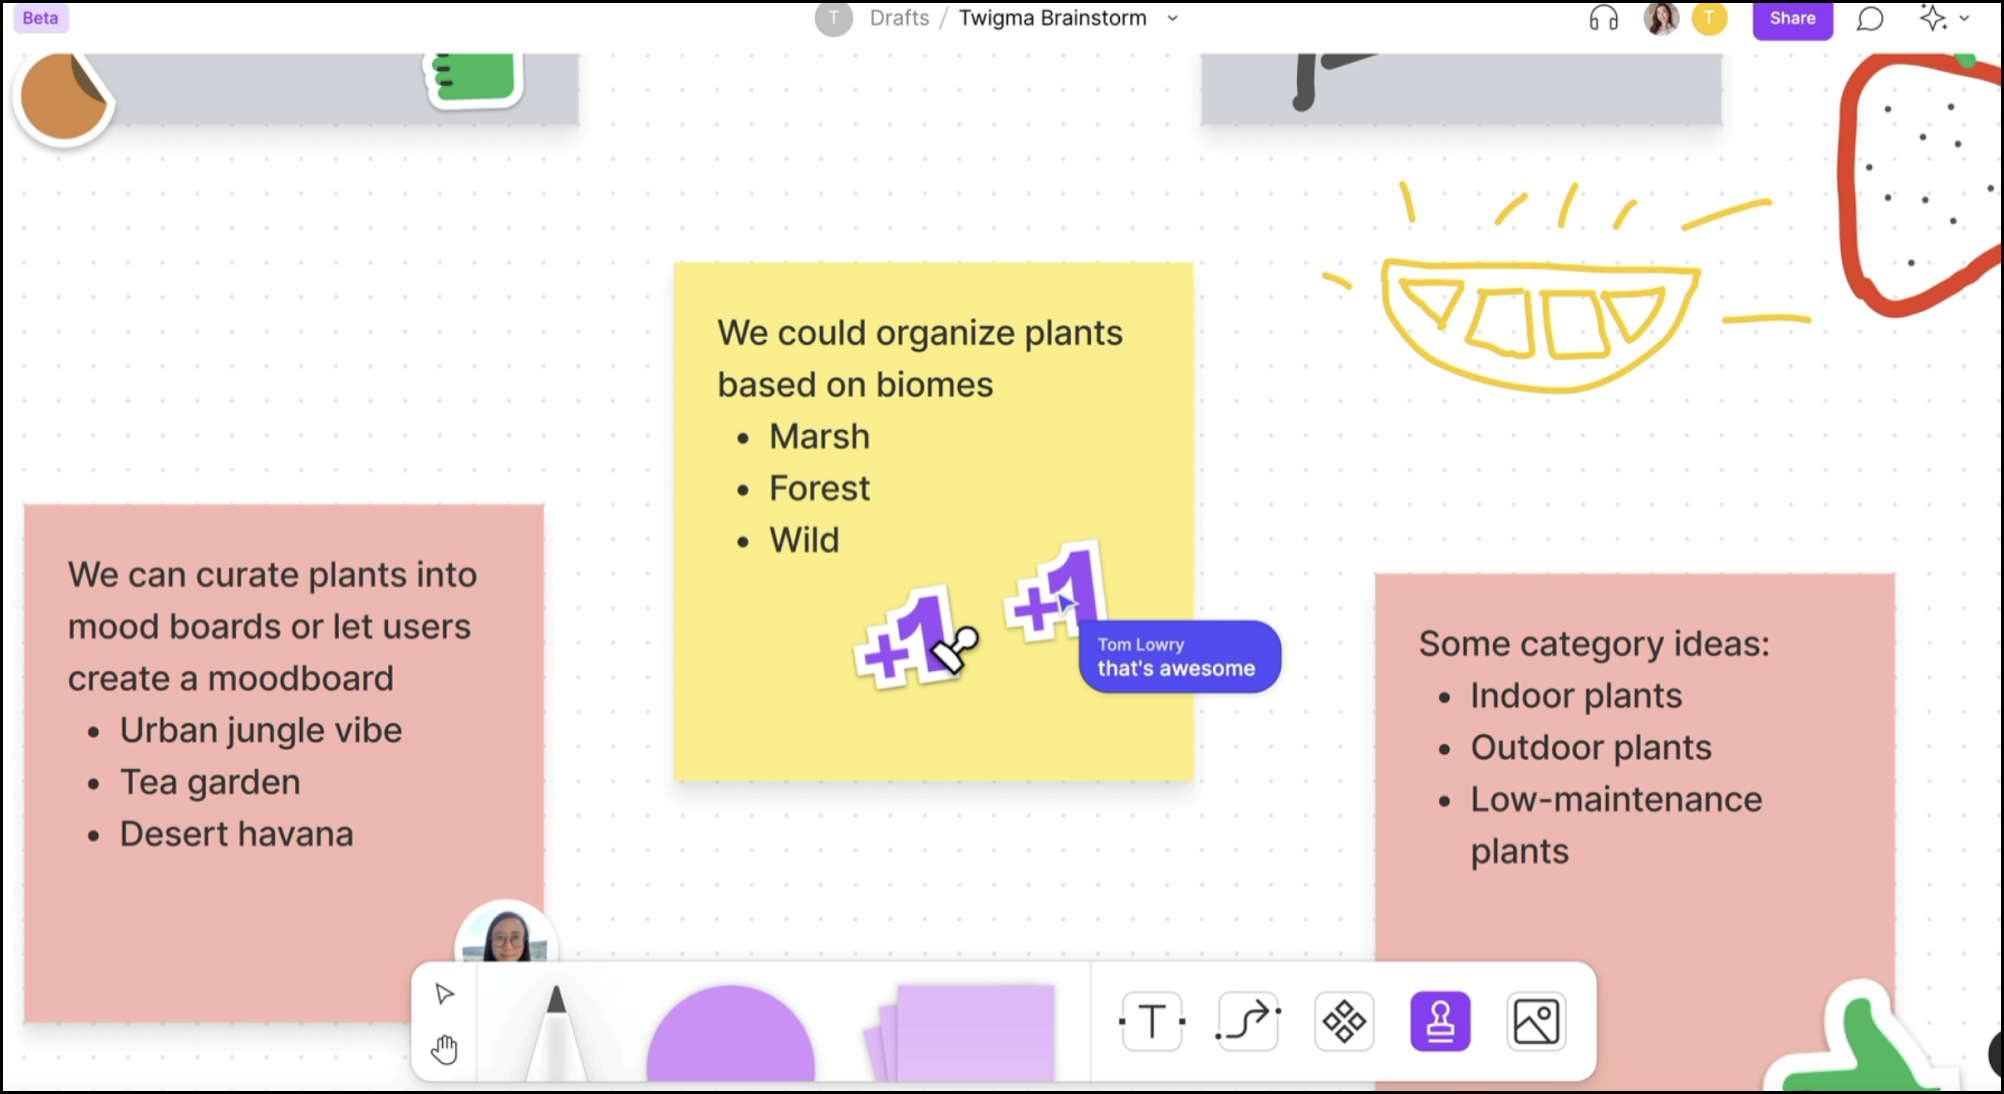Choose the purple circle shape tool

[731, 1033]
